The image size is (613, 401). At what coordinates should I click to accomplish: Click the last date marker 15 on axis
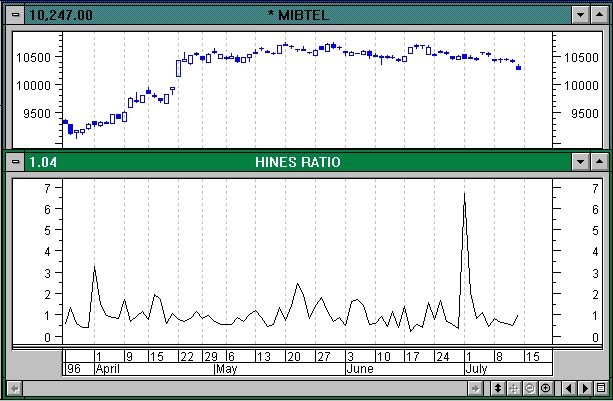tap(533, 356)
